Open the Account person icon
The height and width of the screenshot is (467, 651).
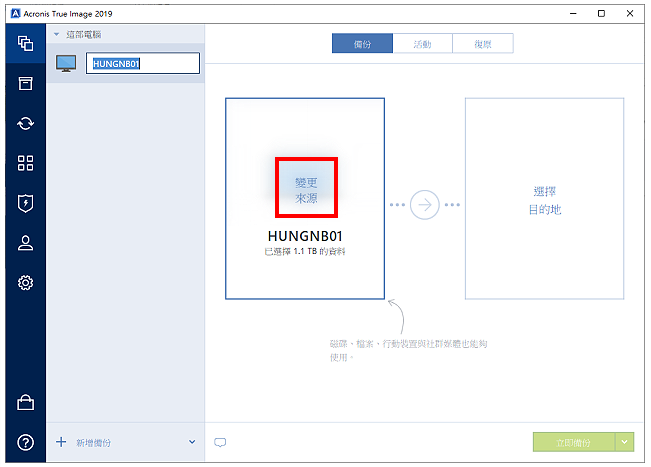(25, 243)
